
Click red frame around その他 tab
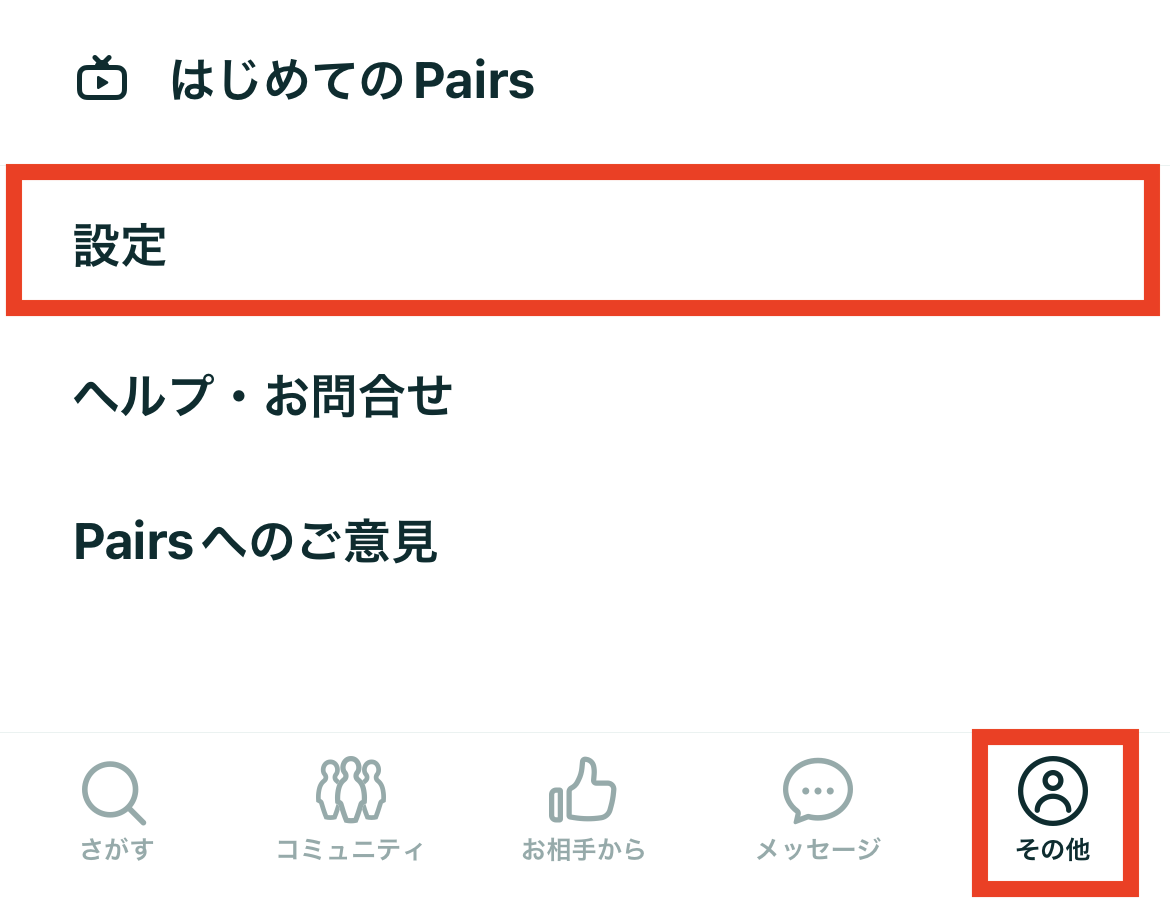(1055, 737)
